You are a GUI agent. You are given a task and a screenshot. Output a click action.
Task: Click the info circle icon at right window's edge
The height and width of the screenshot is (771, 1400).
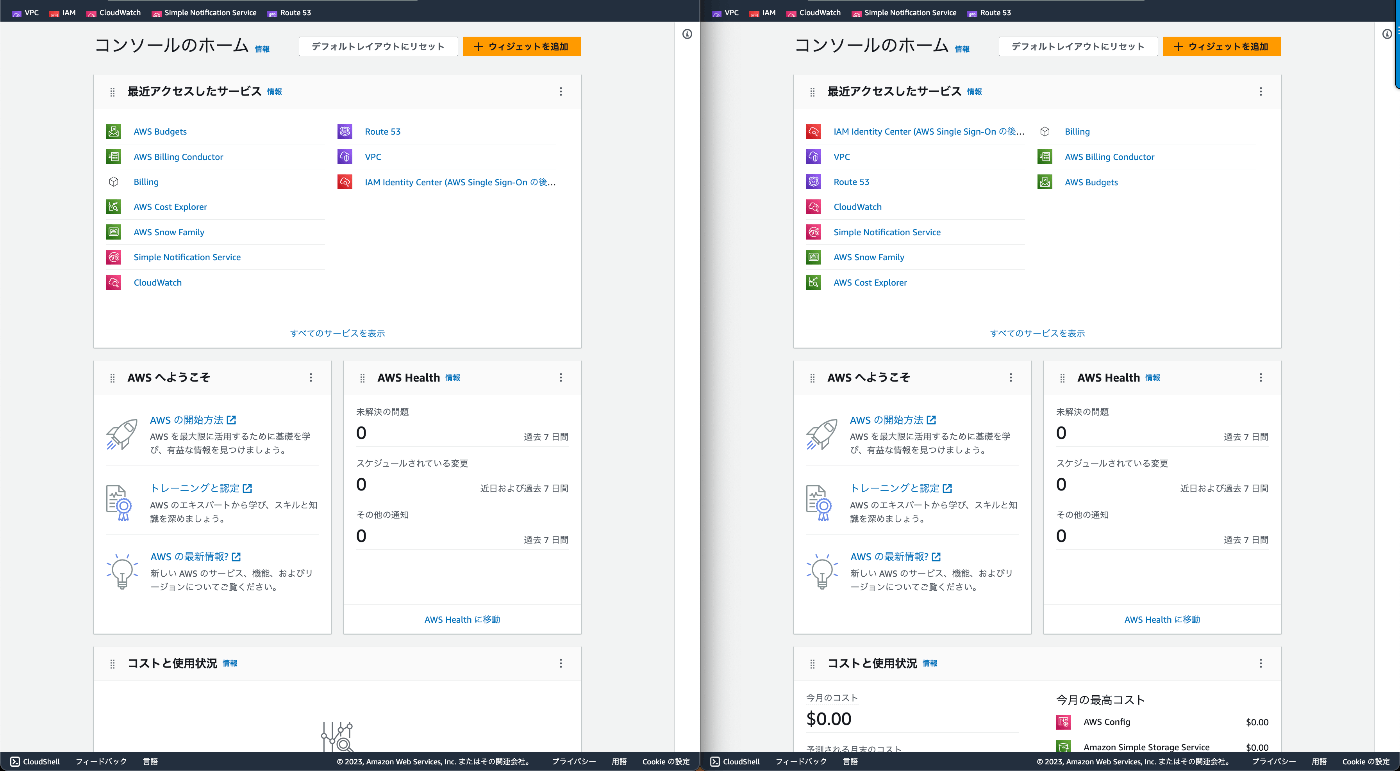1387,34
